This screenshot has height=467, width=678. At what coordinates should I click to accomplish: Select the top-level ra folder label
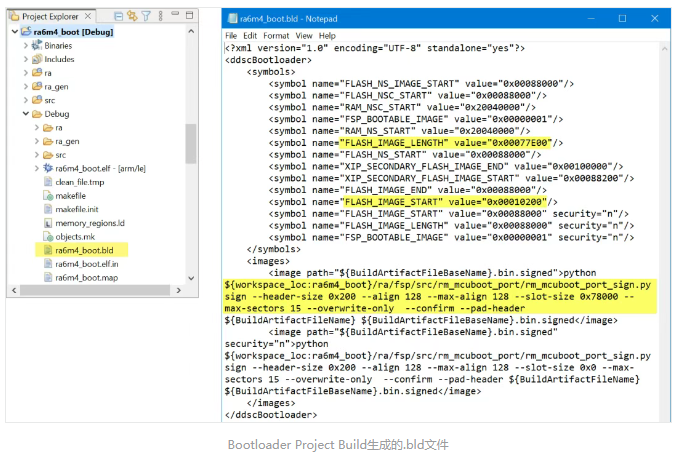click(x=48, y=73)
